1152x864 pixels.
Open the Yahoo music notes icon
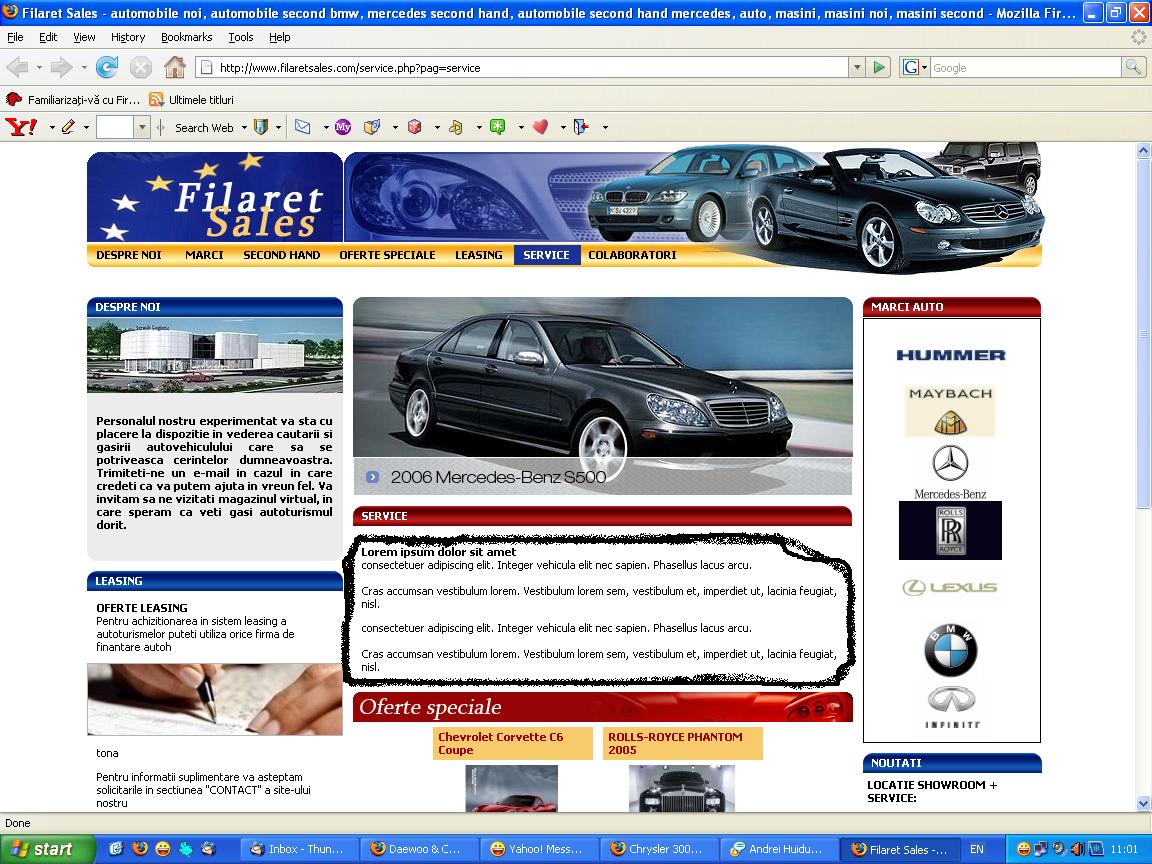click(456, 127)
